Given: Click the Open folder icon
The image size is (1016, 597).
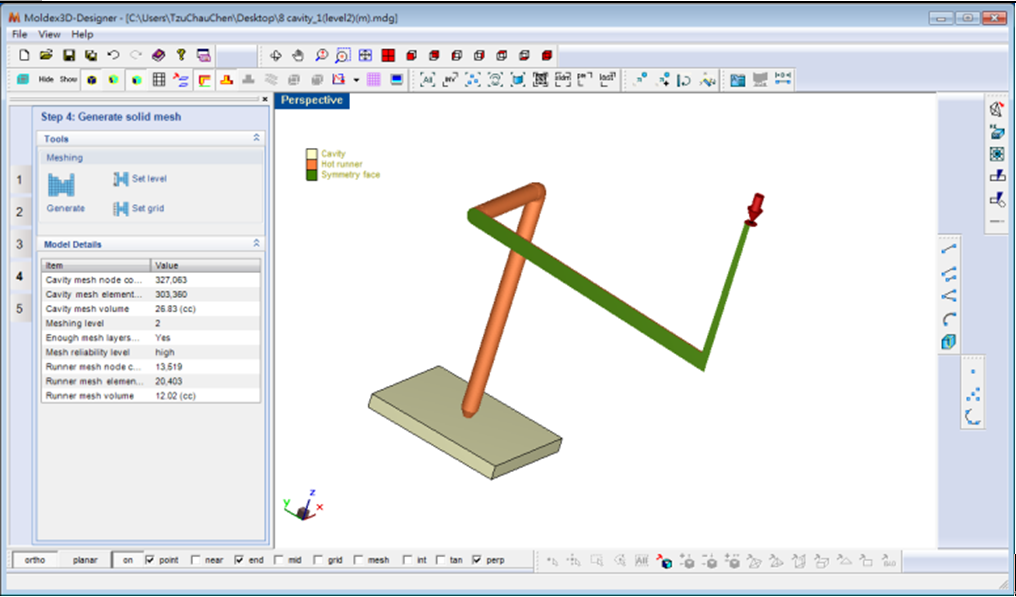Looking at the screenshot, I should tap(46, 55).
